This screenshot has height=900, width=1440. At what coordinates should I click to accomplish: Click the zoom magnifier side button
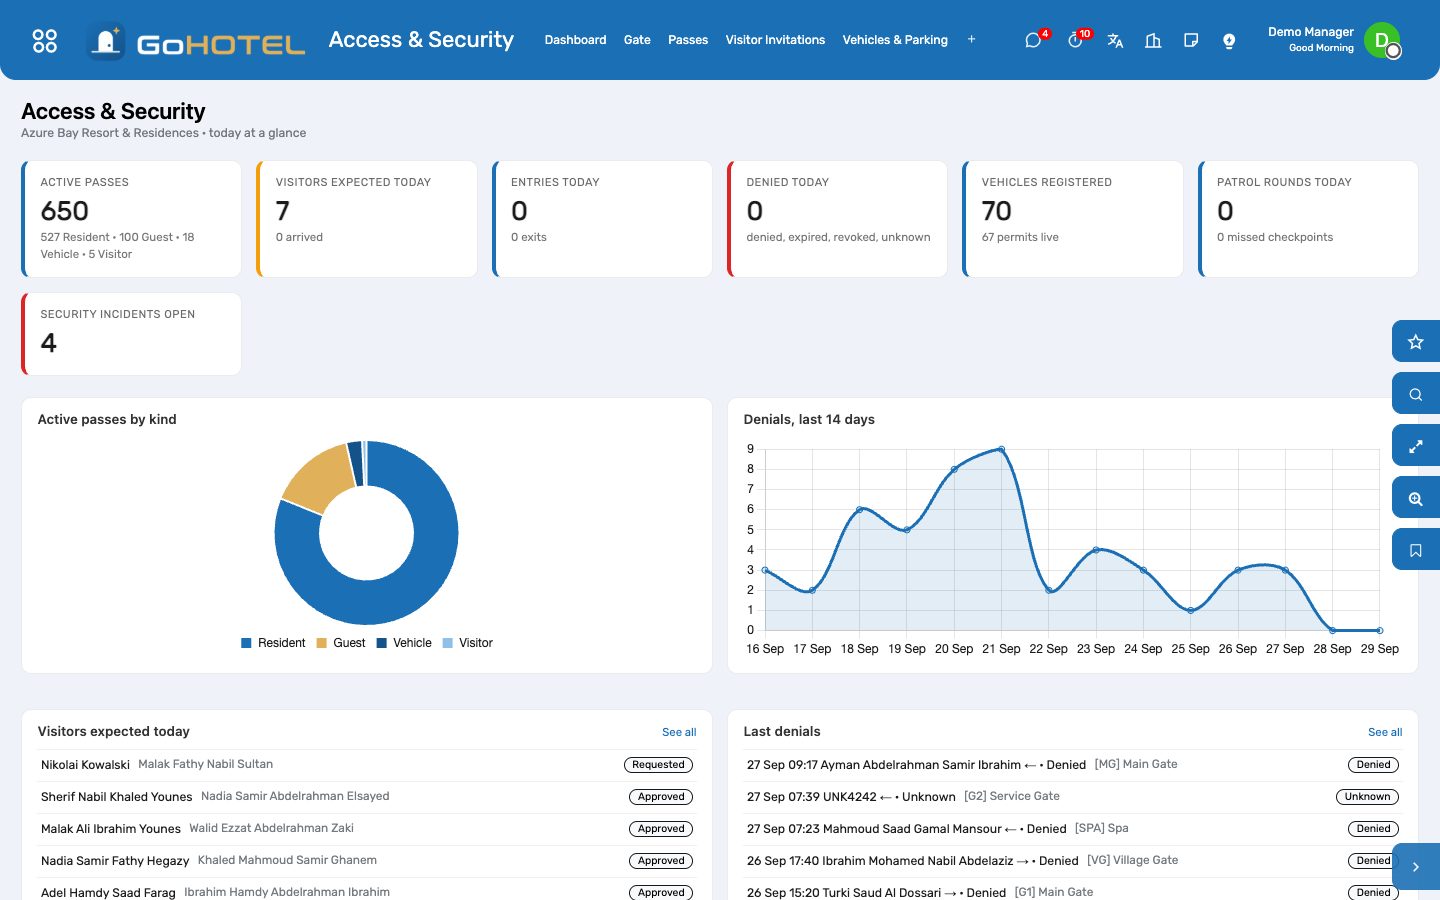(1416, 498)
